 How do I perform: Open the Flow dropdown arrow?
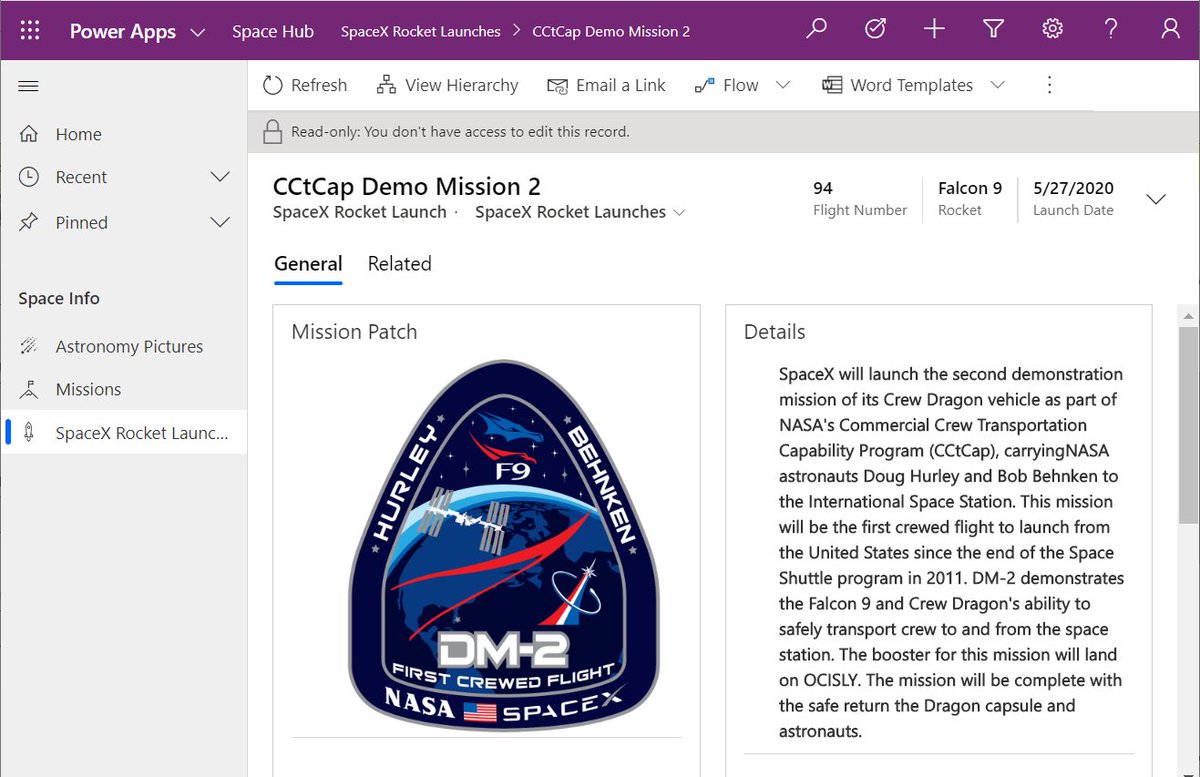[783, 85]
